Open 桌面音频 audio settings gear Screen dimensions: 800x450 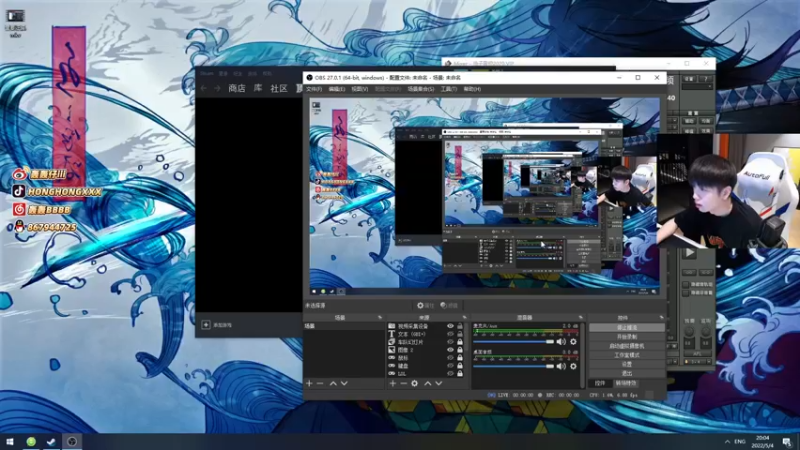click(x=573, y=366)
